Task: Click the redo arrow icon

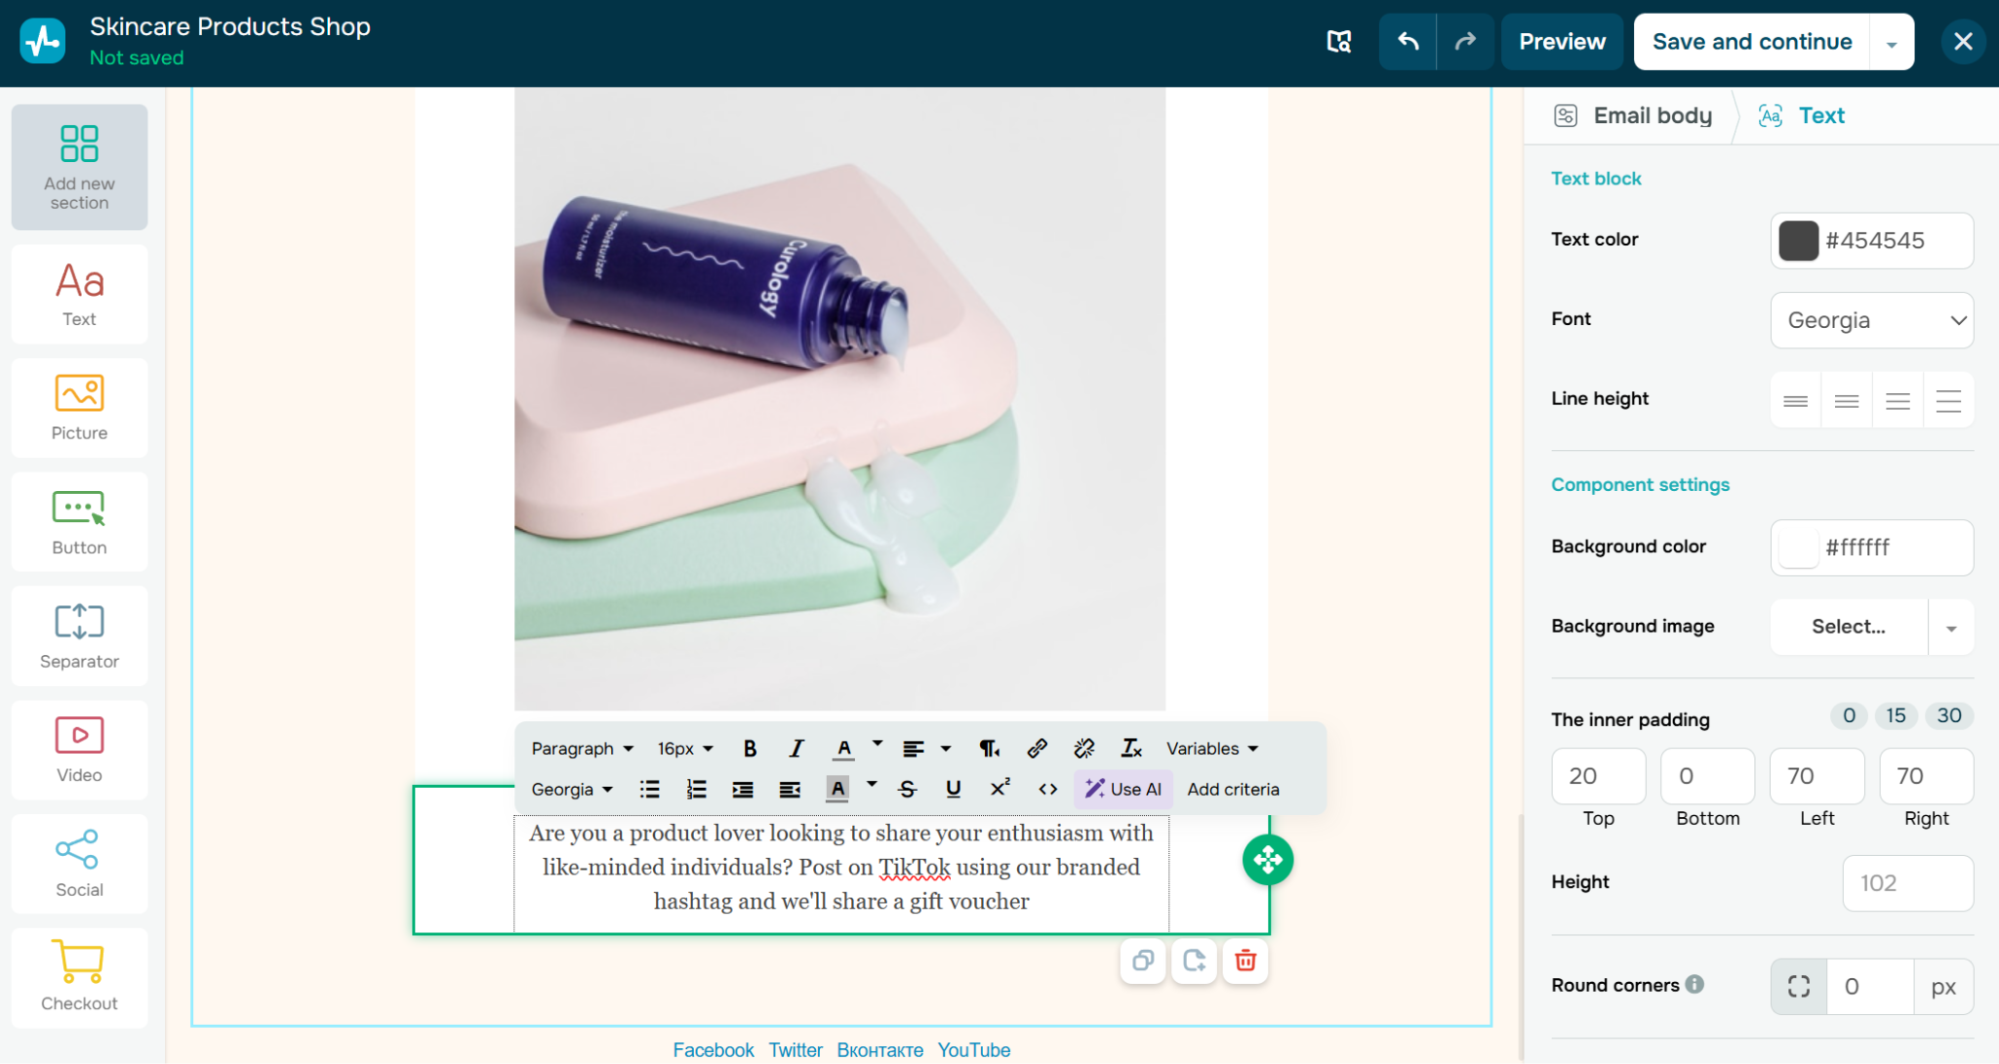Action: [x=1465, y=41]
